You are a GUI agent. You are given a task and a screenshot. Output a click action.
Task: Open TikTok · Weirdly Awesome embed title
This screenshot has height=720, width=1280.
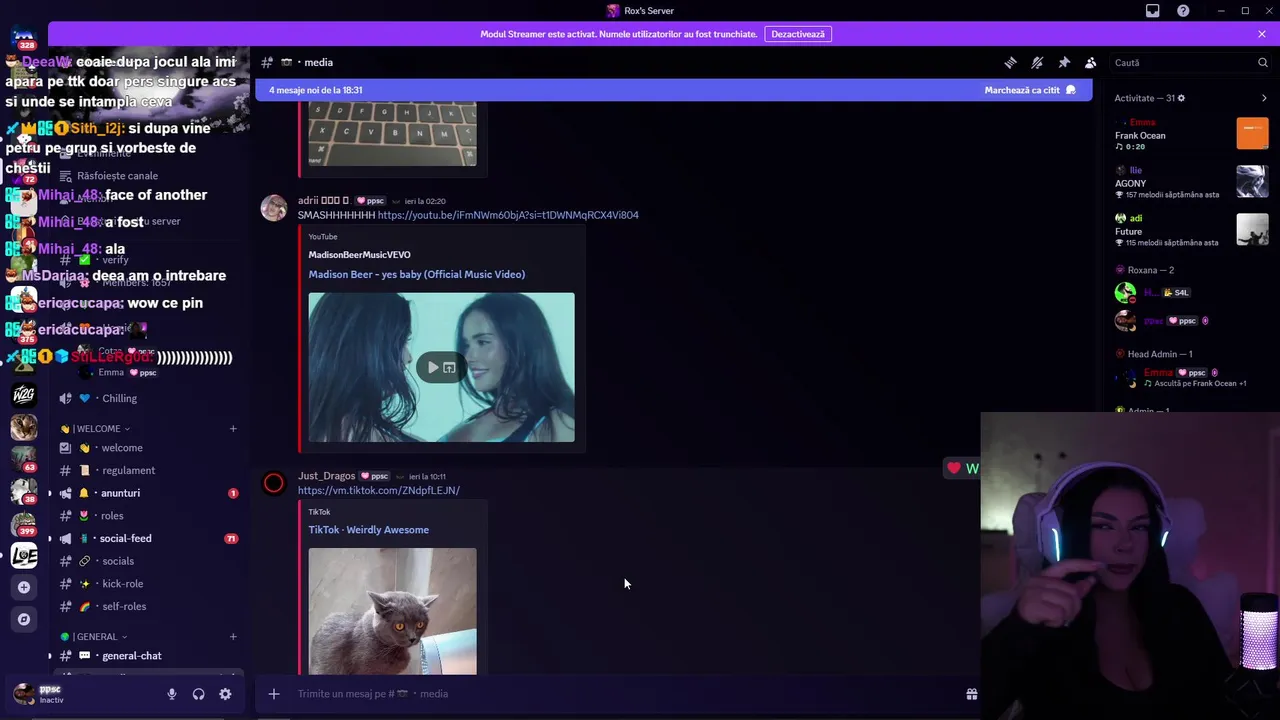(x=369, y=530)
